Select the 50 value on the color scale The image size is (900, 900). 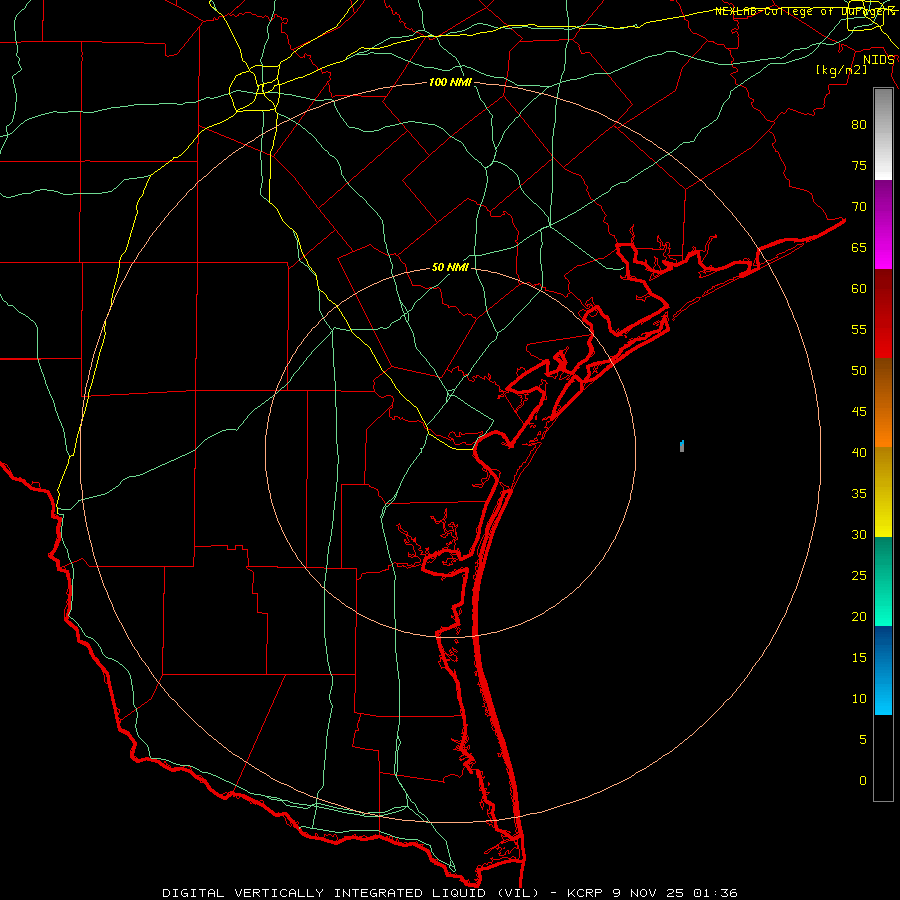(859, 370)
